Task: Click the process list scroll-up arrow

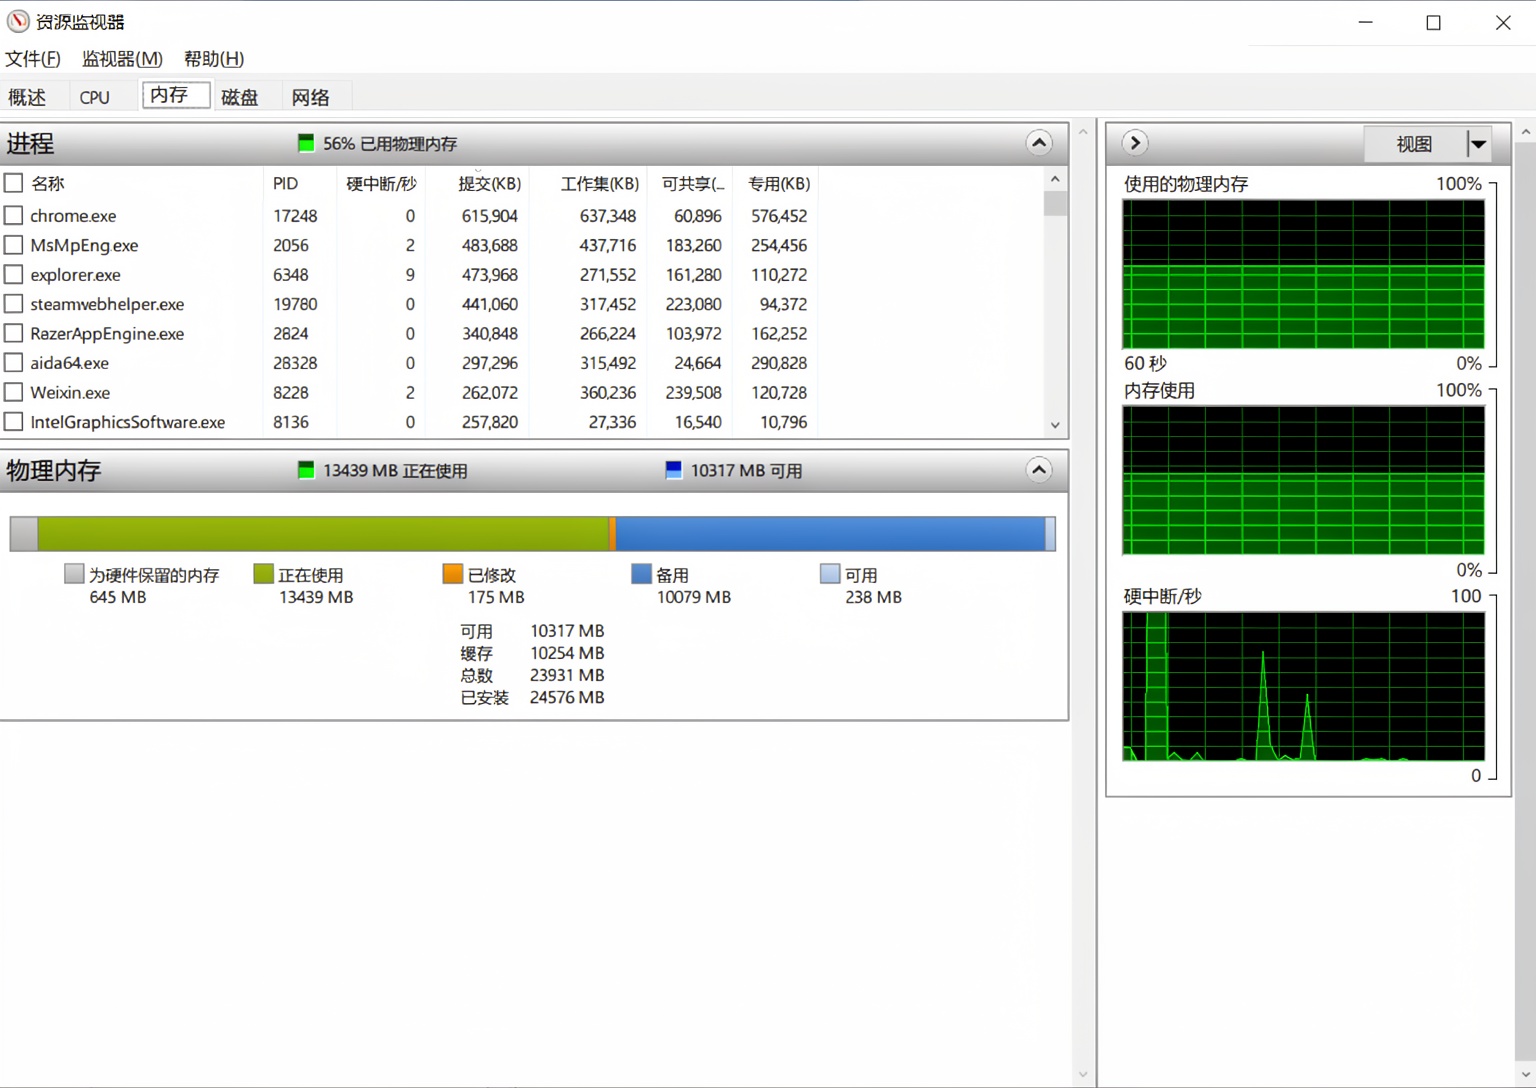Action: (x=1055, y=179)
